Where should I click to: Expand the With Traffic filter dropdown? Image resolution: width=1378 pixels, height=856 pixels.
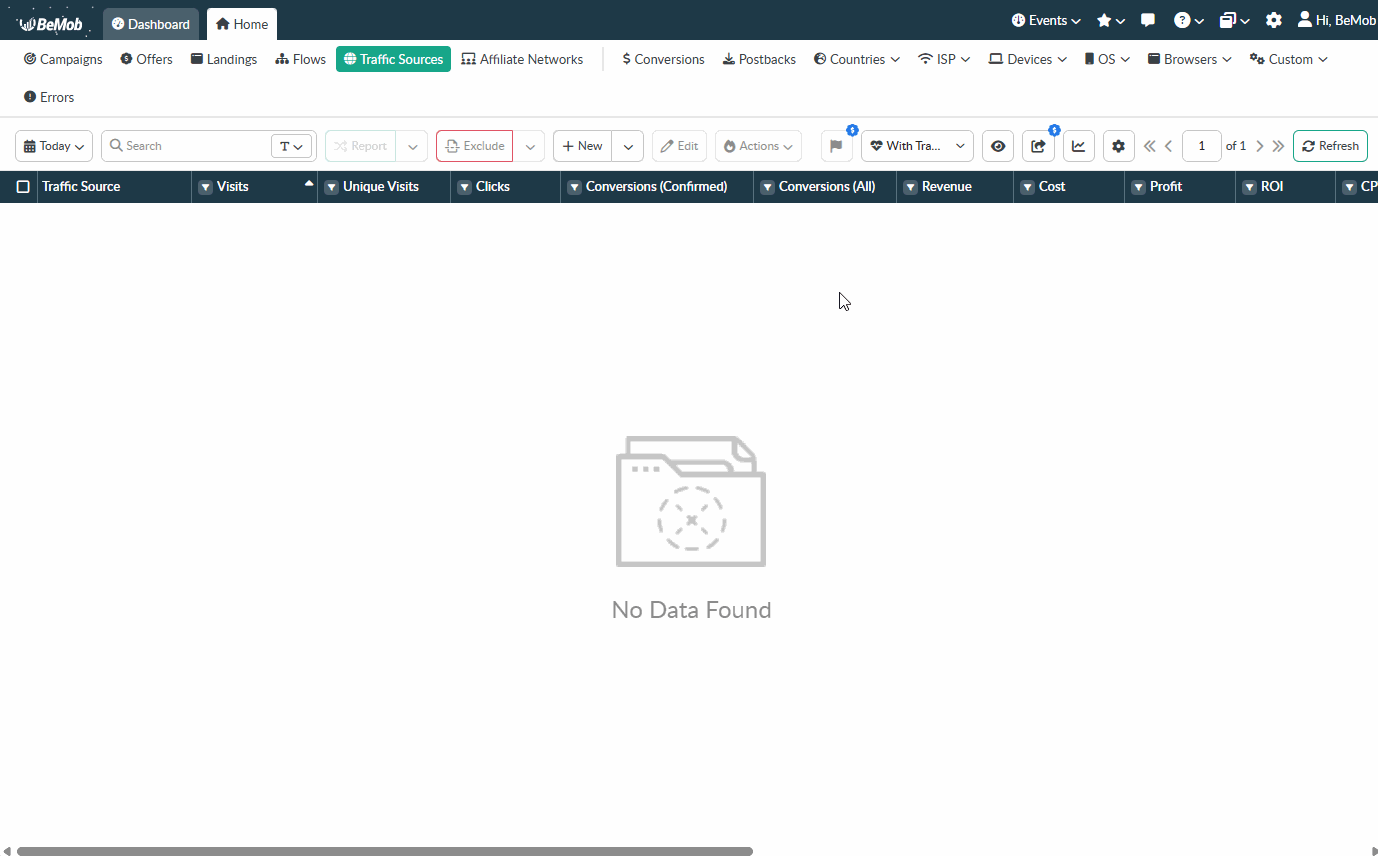(x=916, y=146)
